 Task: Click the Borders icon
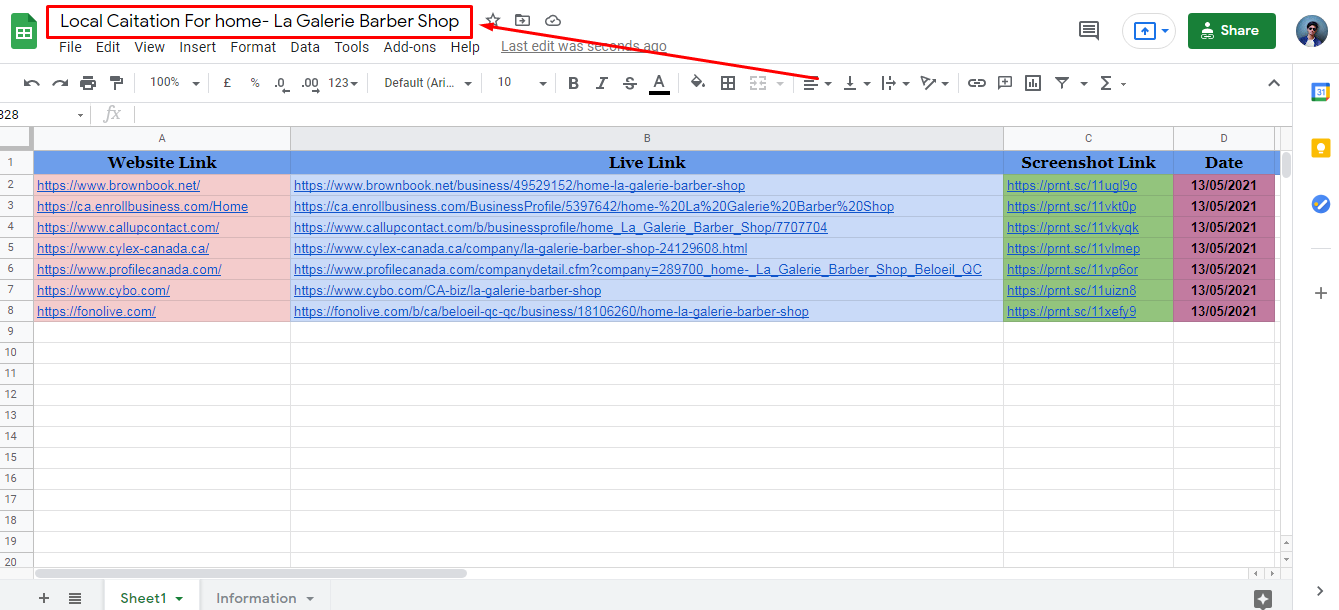click(728, 83)
